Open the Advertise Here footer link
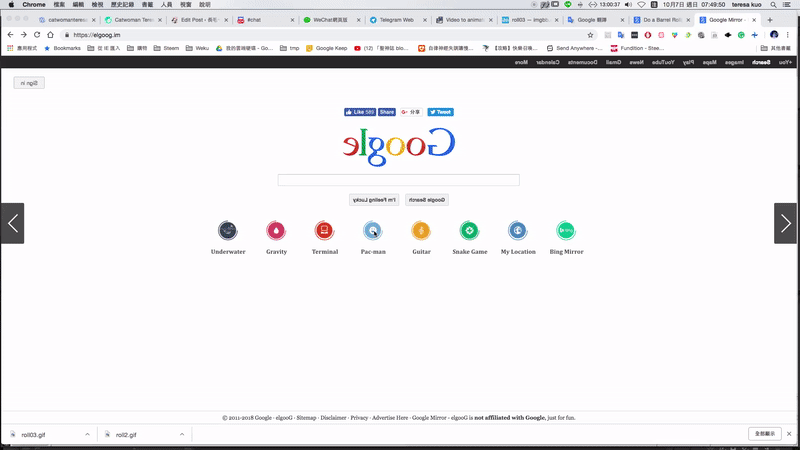Image resolution: width=800 pixels, height=450 pixels. (390, 417)
